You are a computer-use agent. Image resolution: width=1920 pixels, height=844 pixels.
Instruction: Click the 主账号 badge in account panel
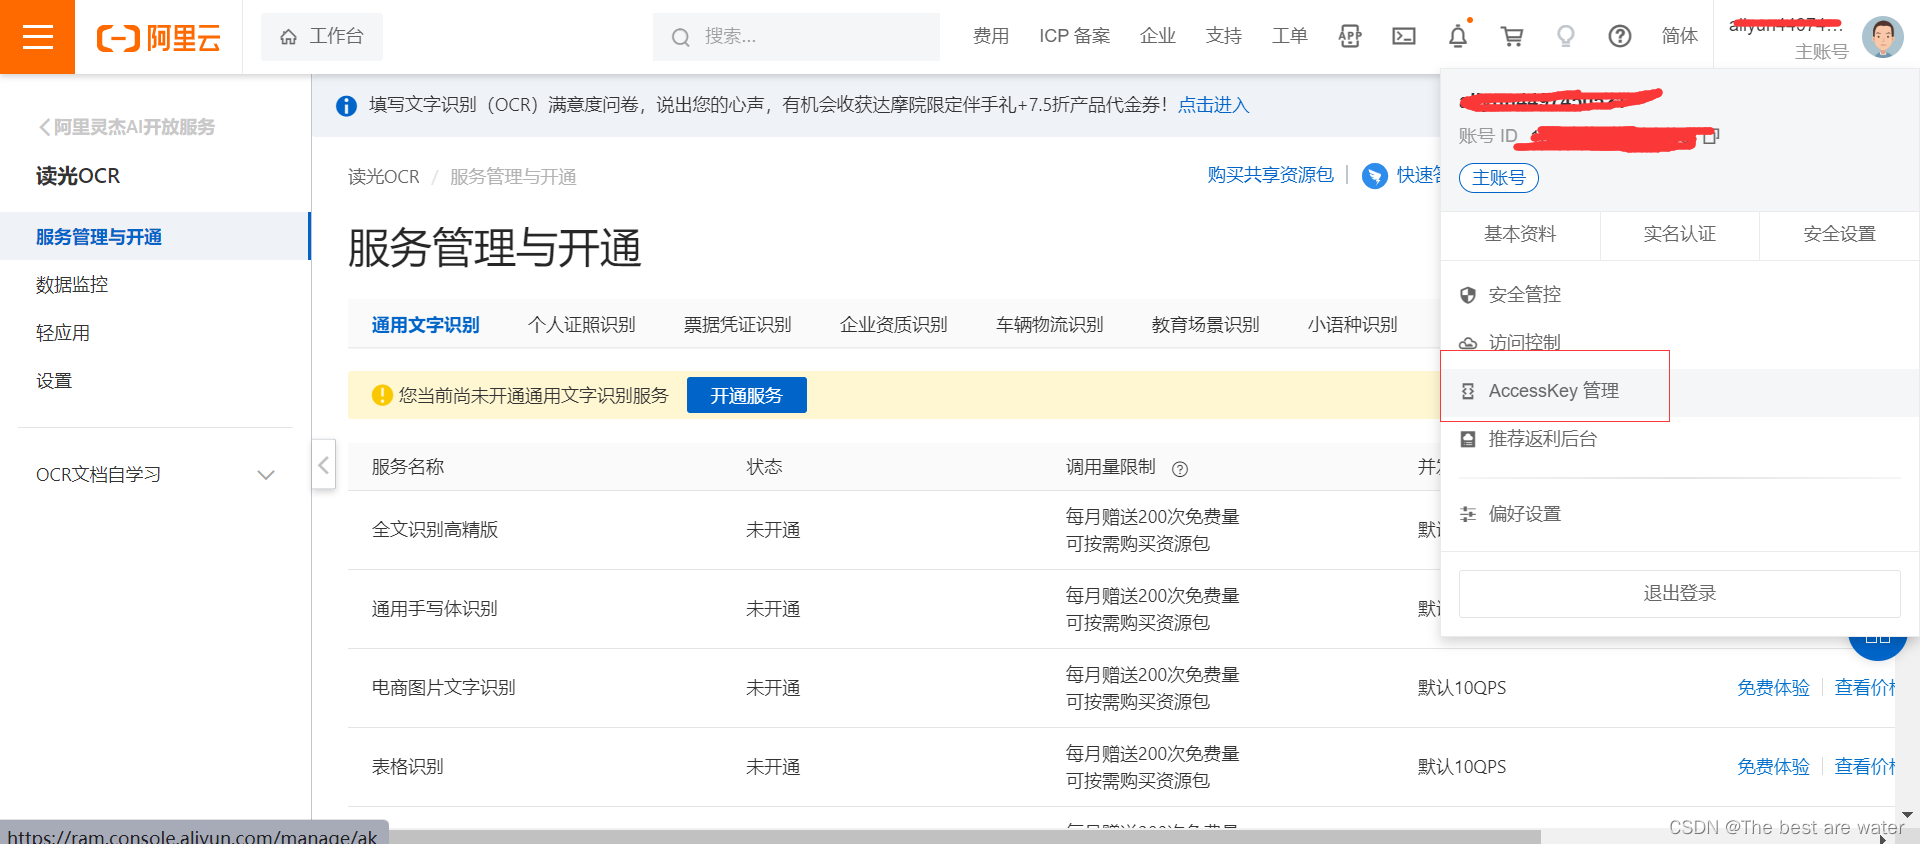click(1498, 178)
